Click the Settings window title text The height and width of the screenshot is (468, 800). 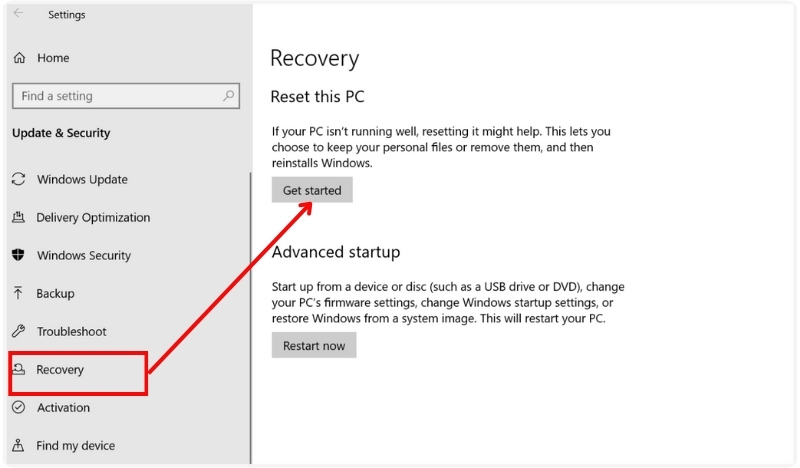click(67, 14)
